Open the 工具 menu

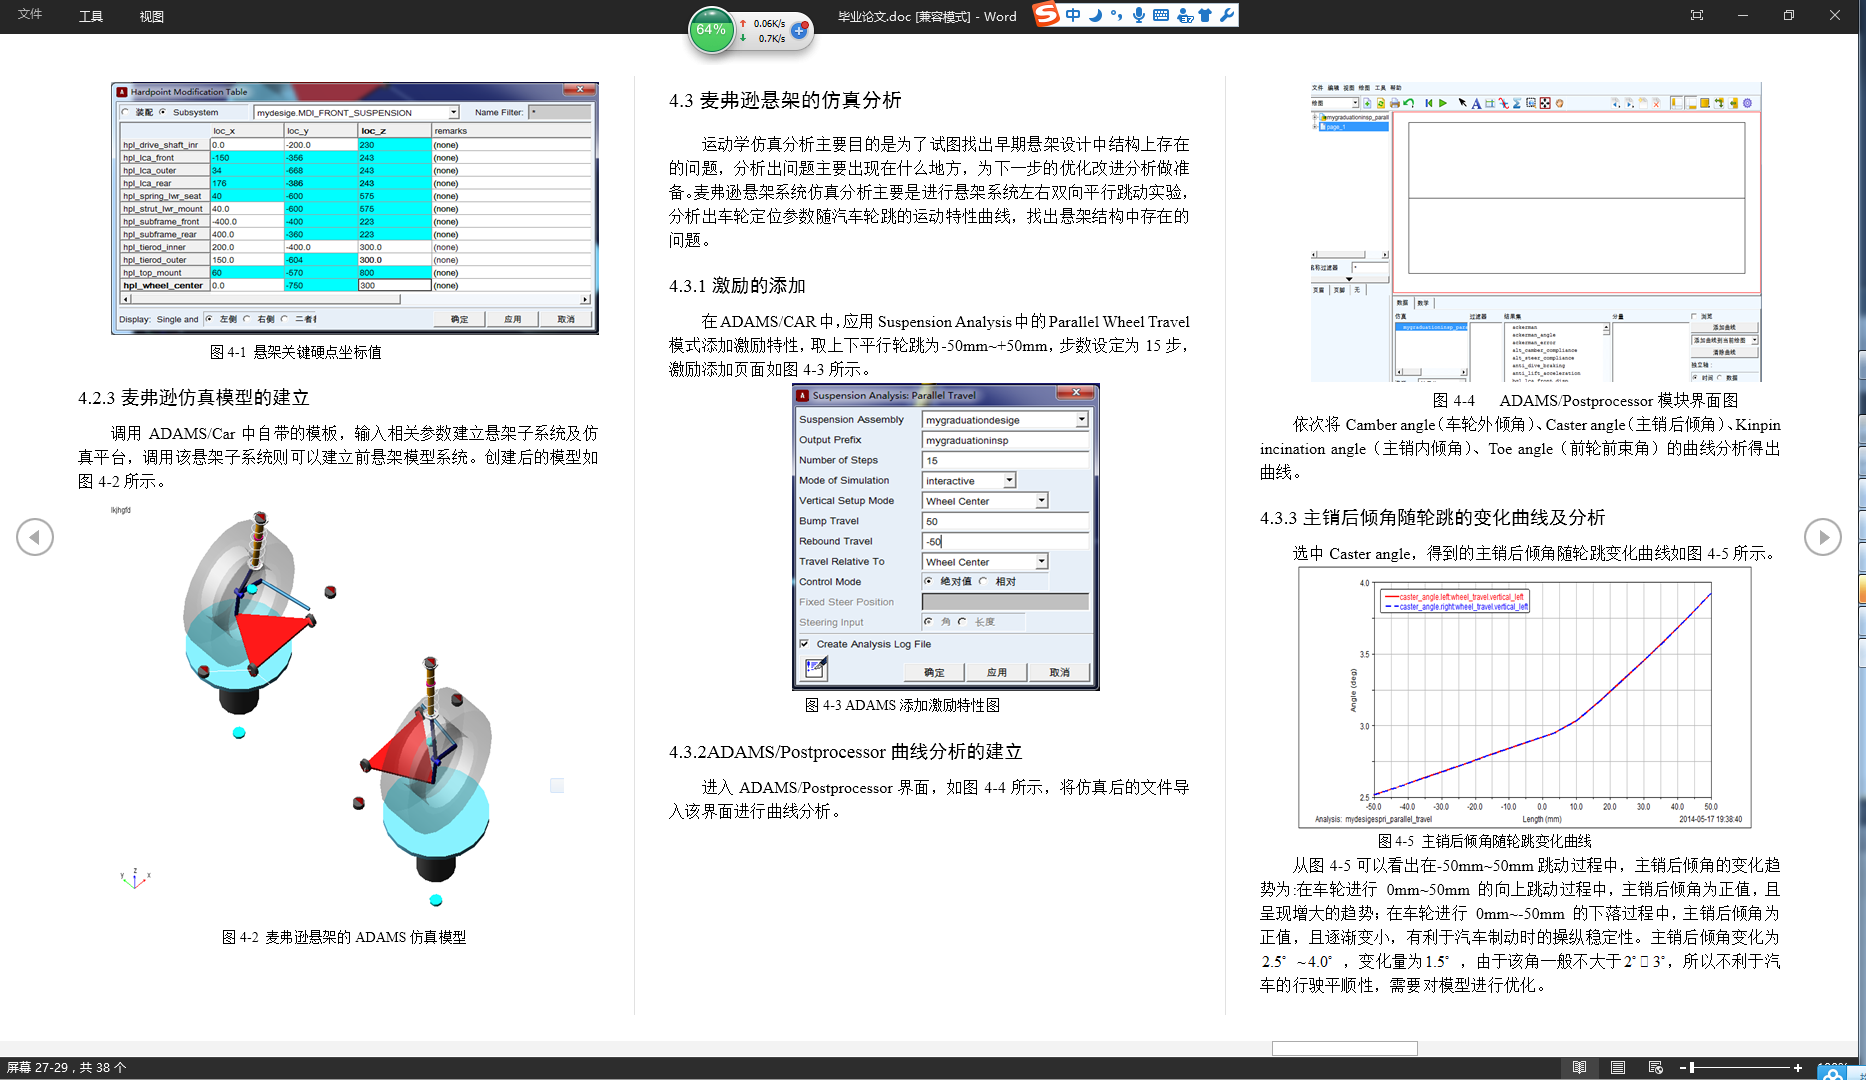91,16
